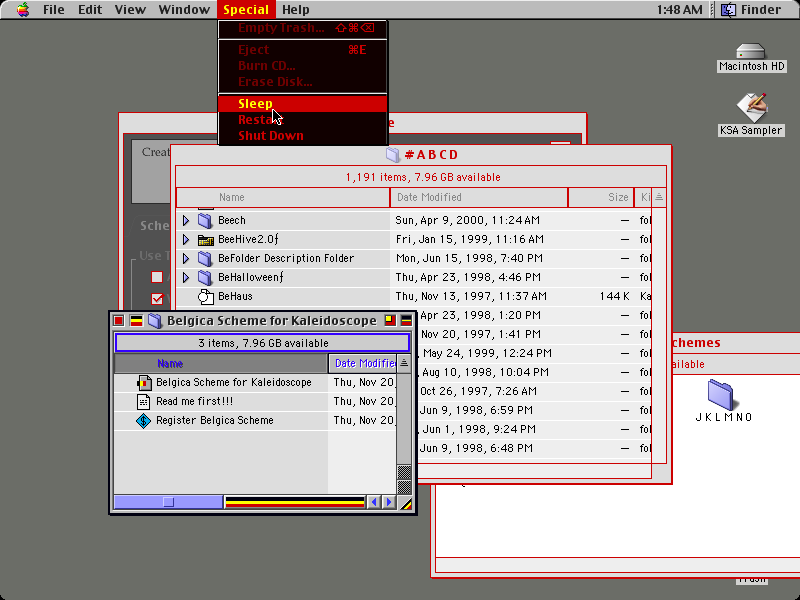
Task: Click left scroll arrow in Belgica window
Action: 373,503
